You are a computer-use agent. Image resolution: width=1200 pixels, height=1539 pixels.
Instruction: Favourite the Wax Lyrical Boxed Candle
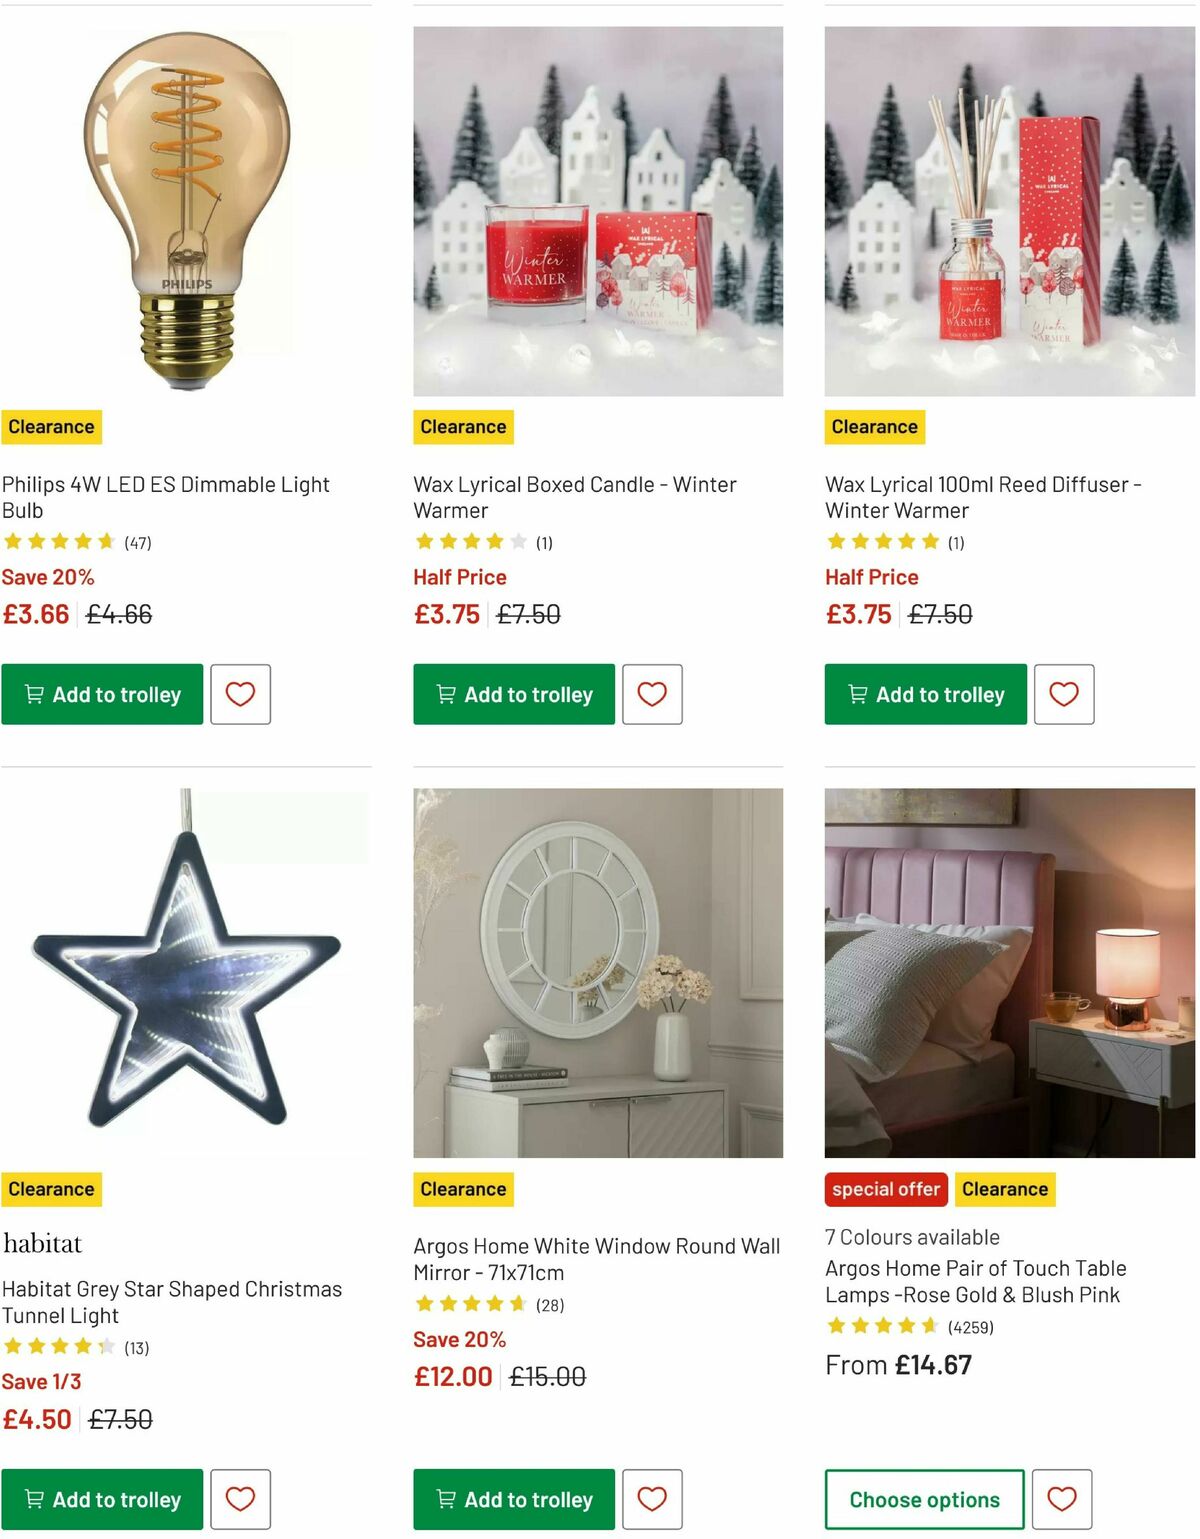pyautogui.click(x=652, y=694)
